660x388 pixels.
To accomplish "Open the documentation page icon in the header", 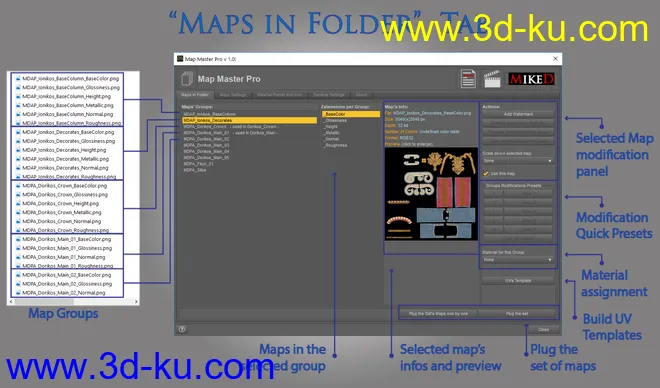I will pos(468,79).
